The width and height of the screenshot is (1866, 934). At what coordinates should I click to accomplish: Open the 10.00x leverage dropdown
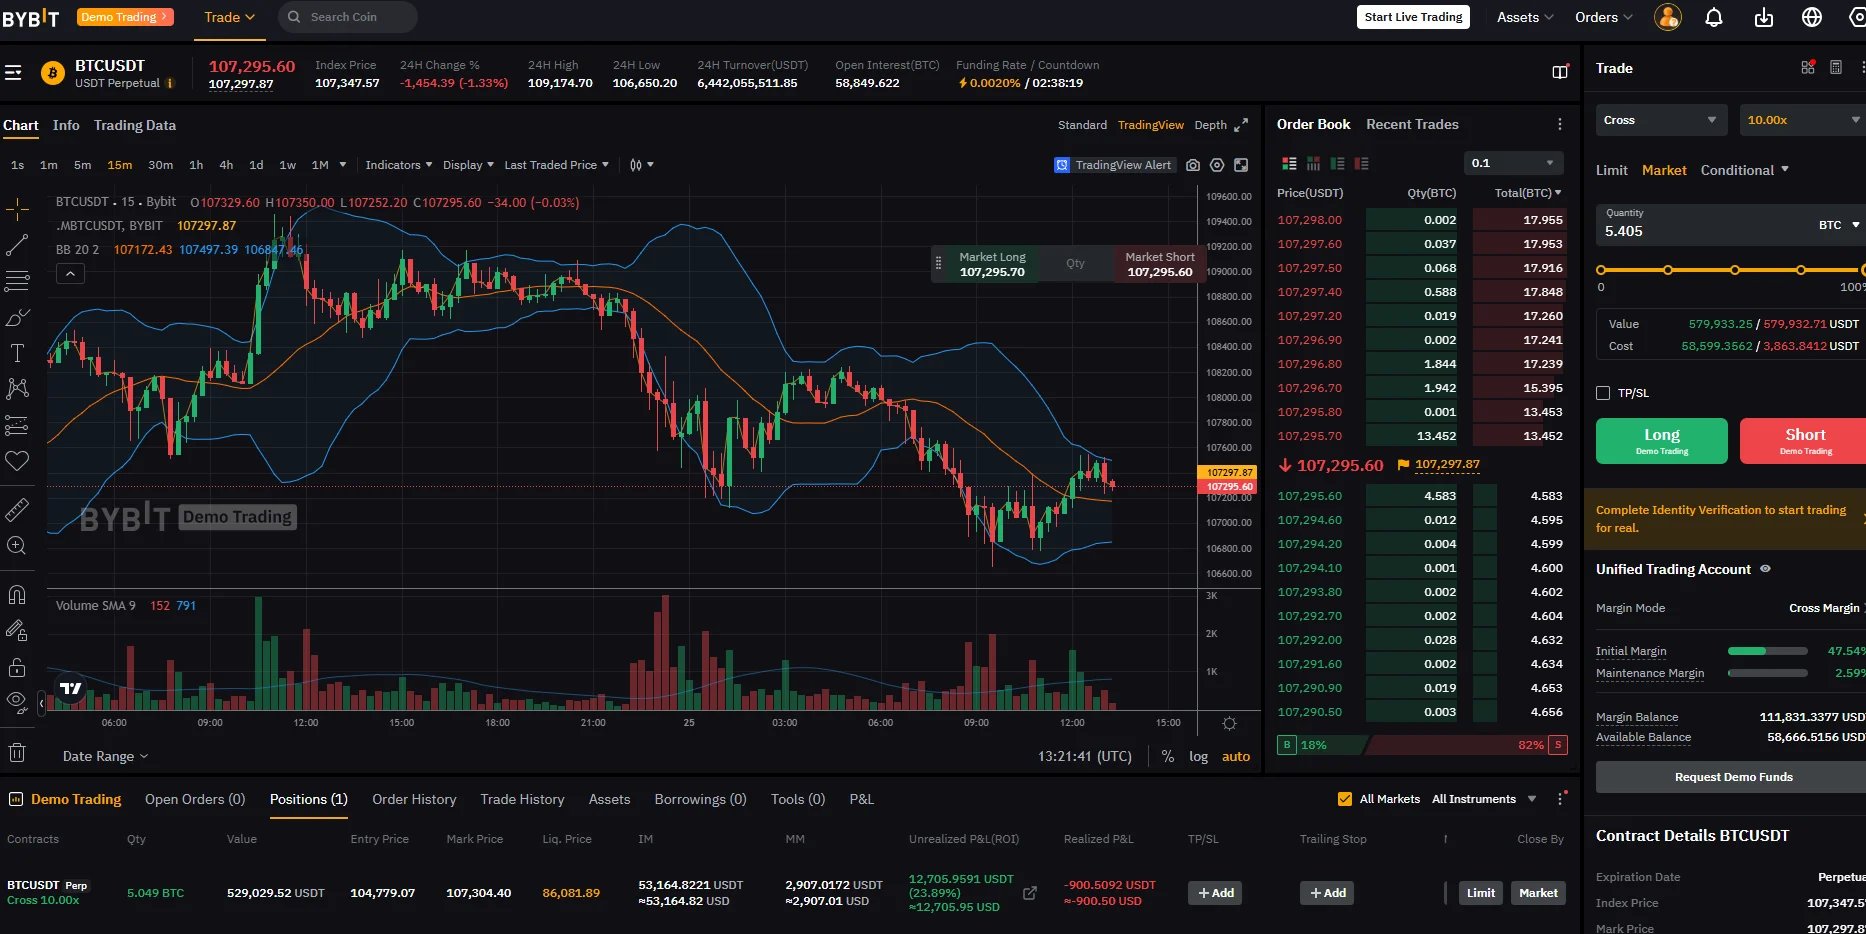pyautogui.click(x=1802, y=120)
